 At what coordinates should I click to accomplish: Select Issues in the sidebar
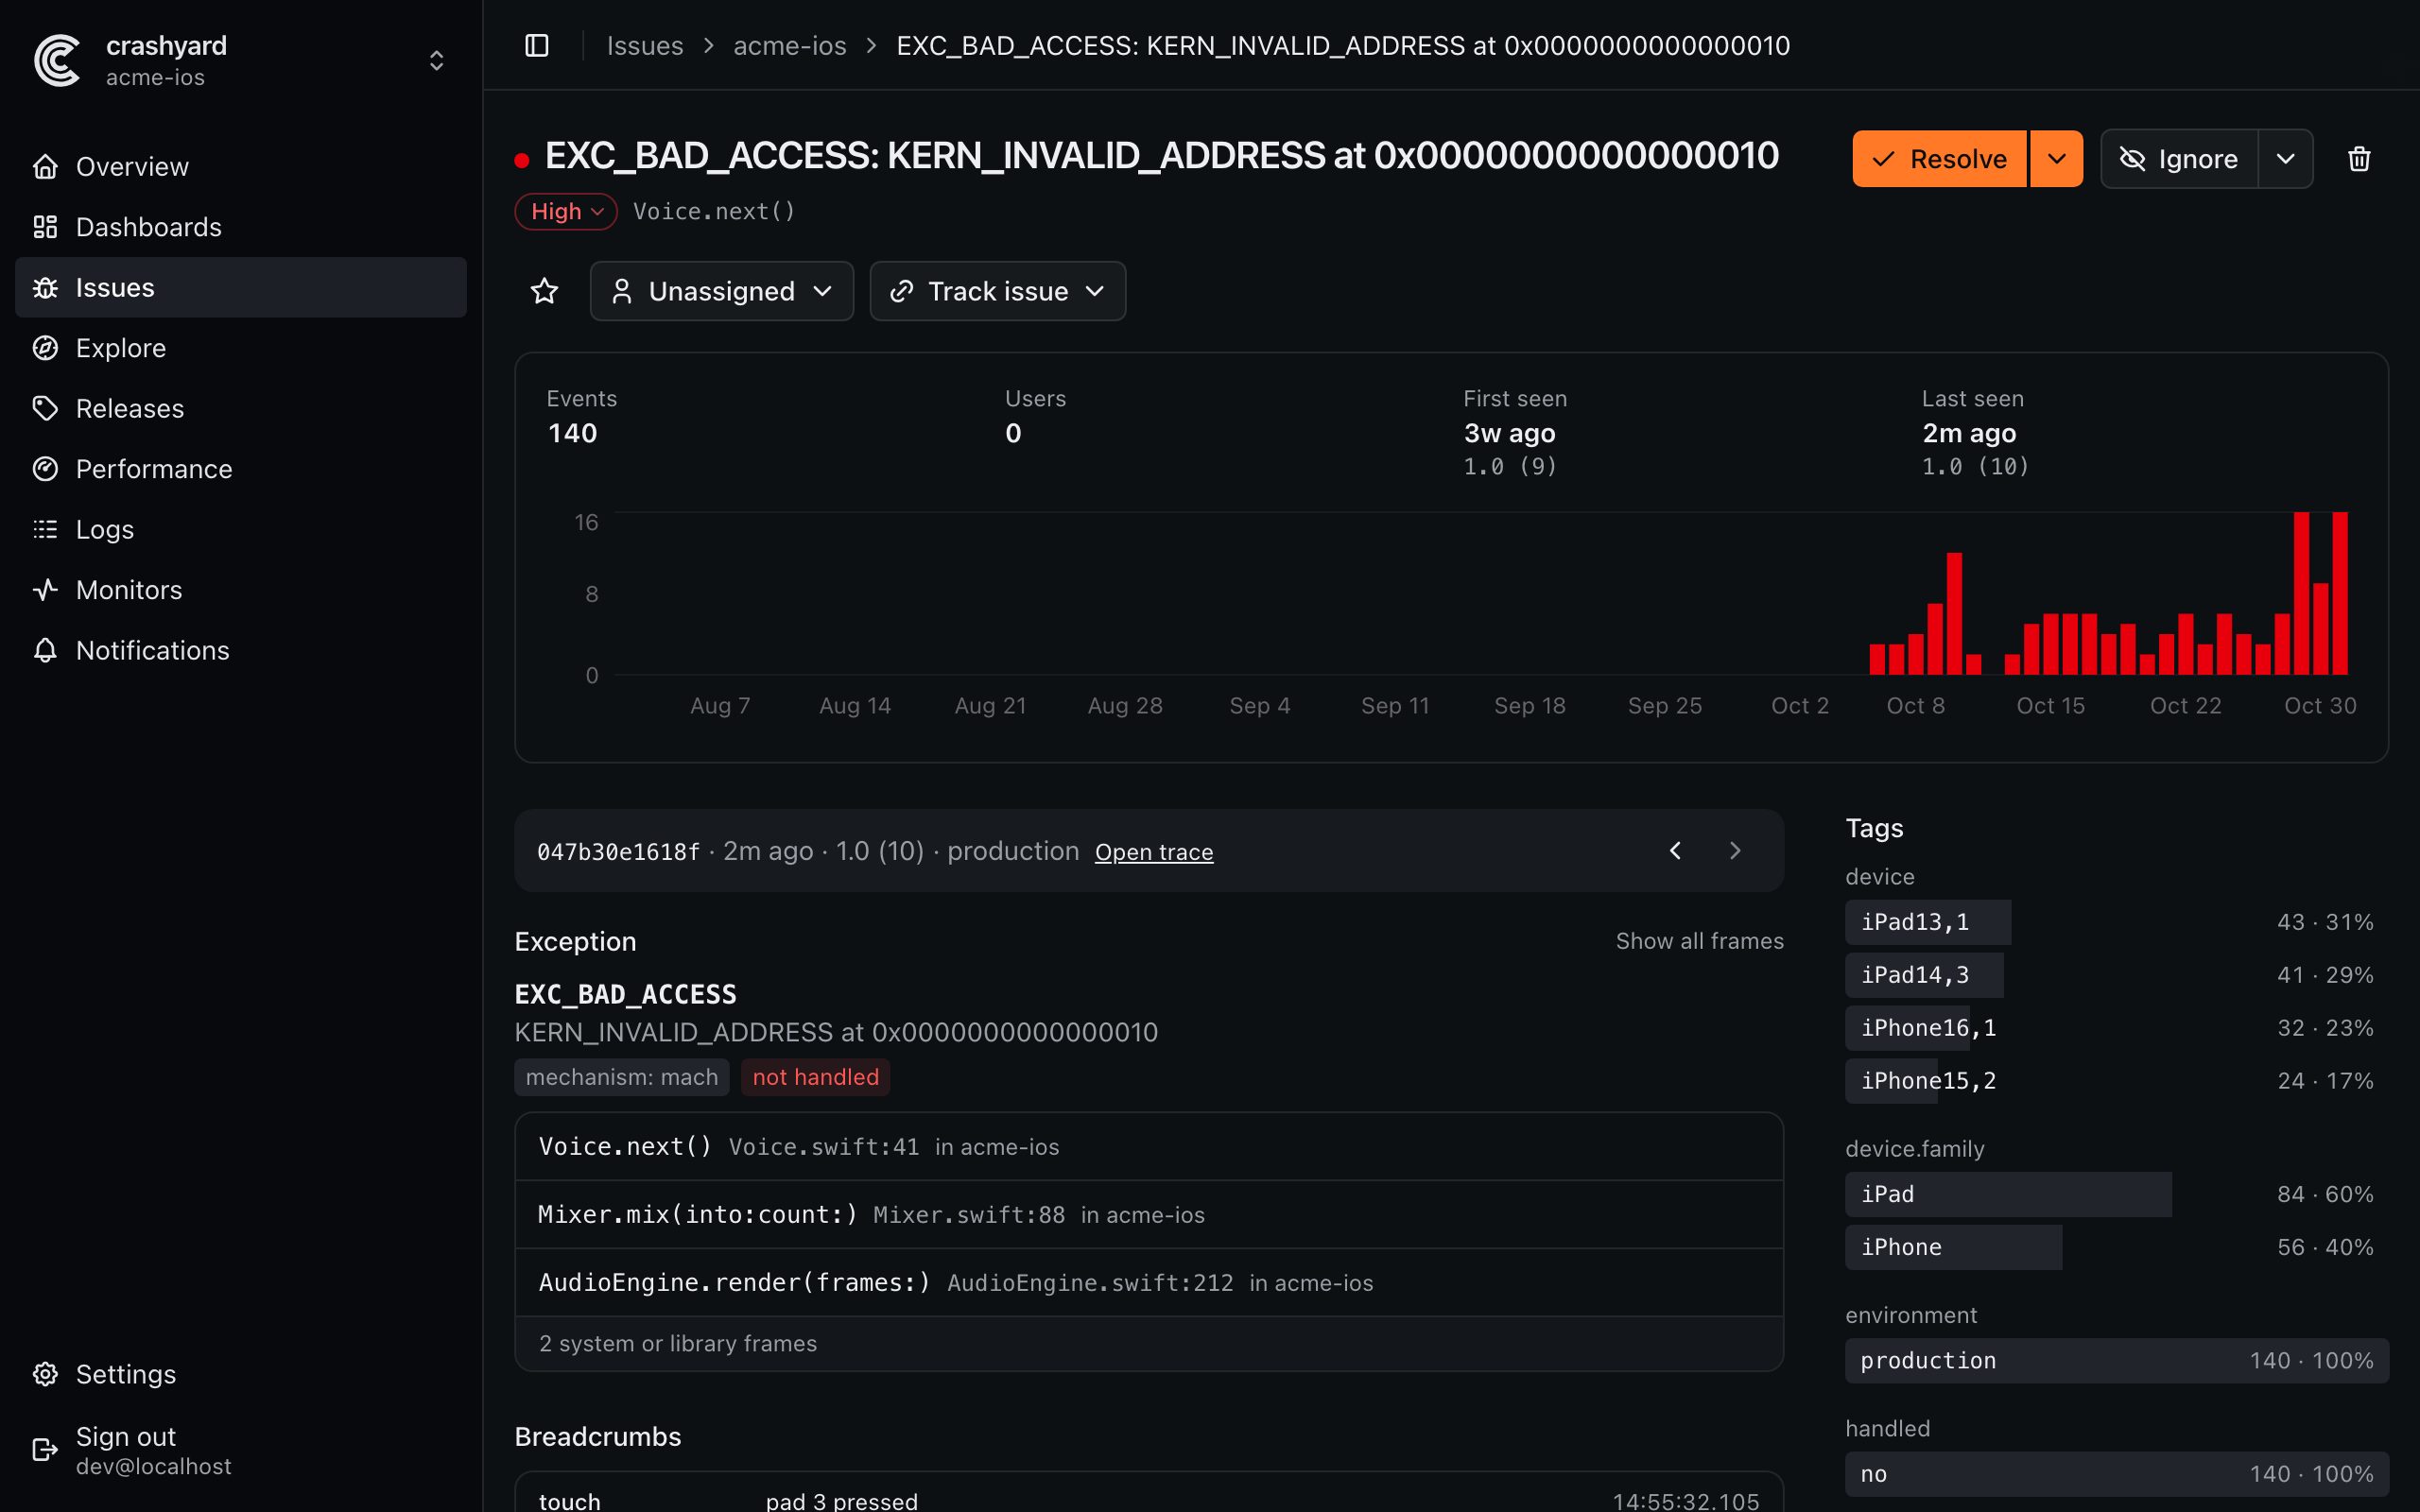pos(241,288)
